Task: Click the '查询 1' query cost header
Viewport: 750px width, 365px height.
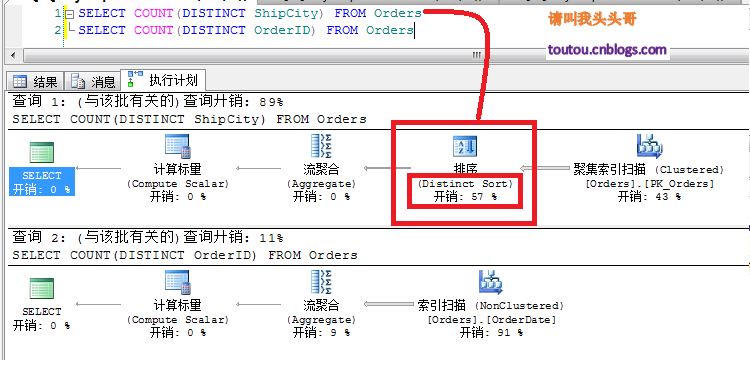Action: click(x=148, y=102)
